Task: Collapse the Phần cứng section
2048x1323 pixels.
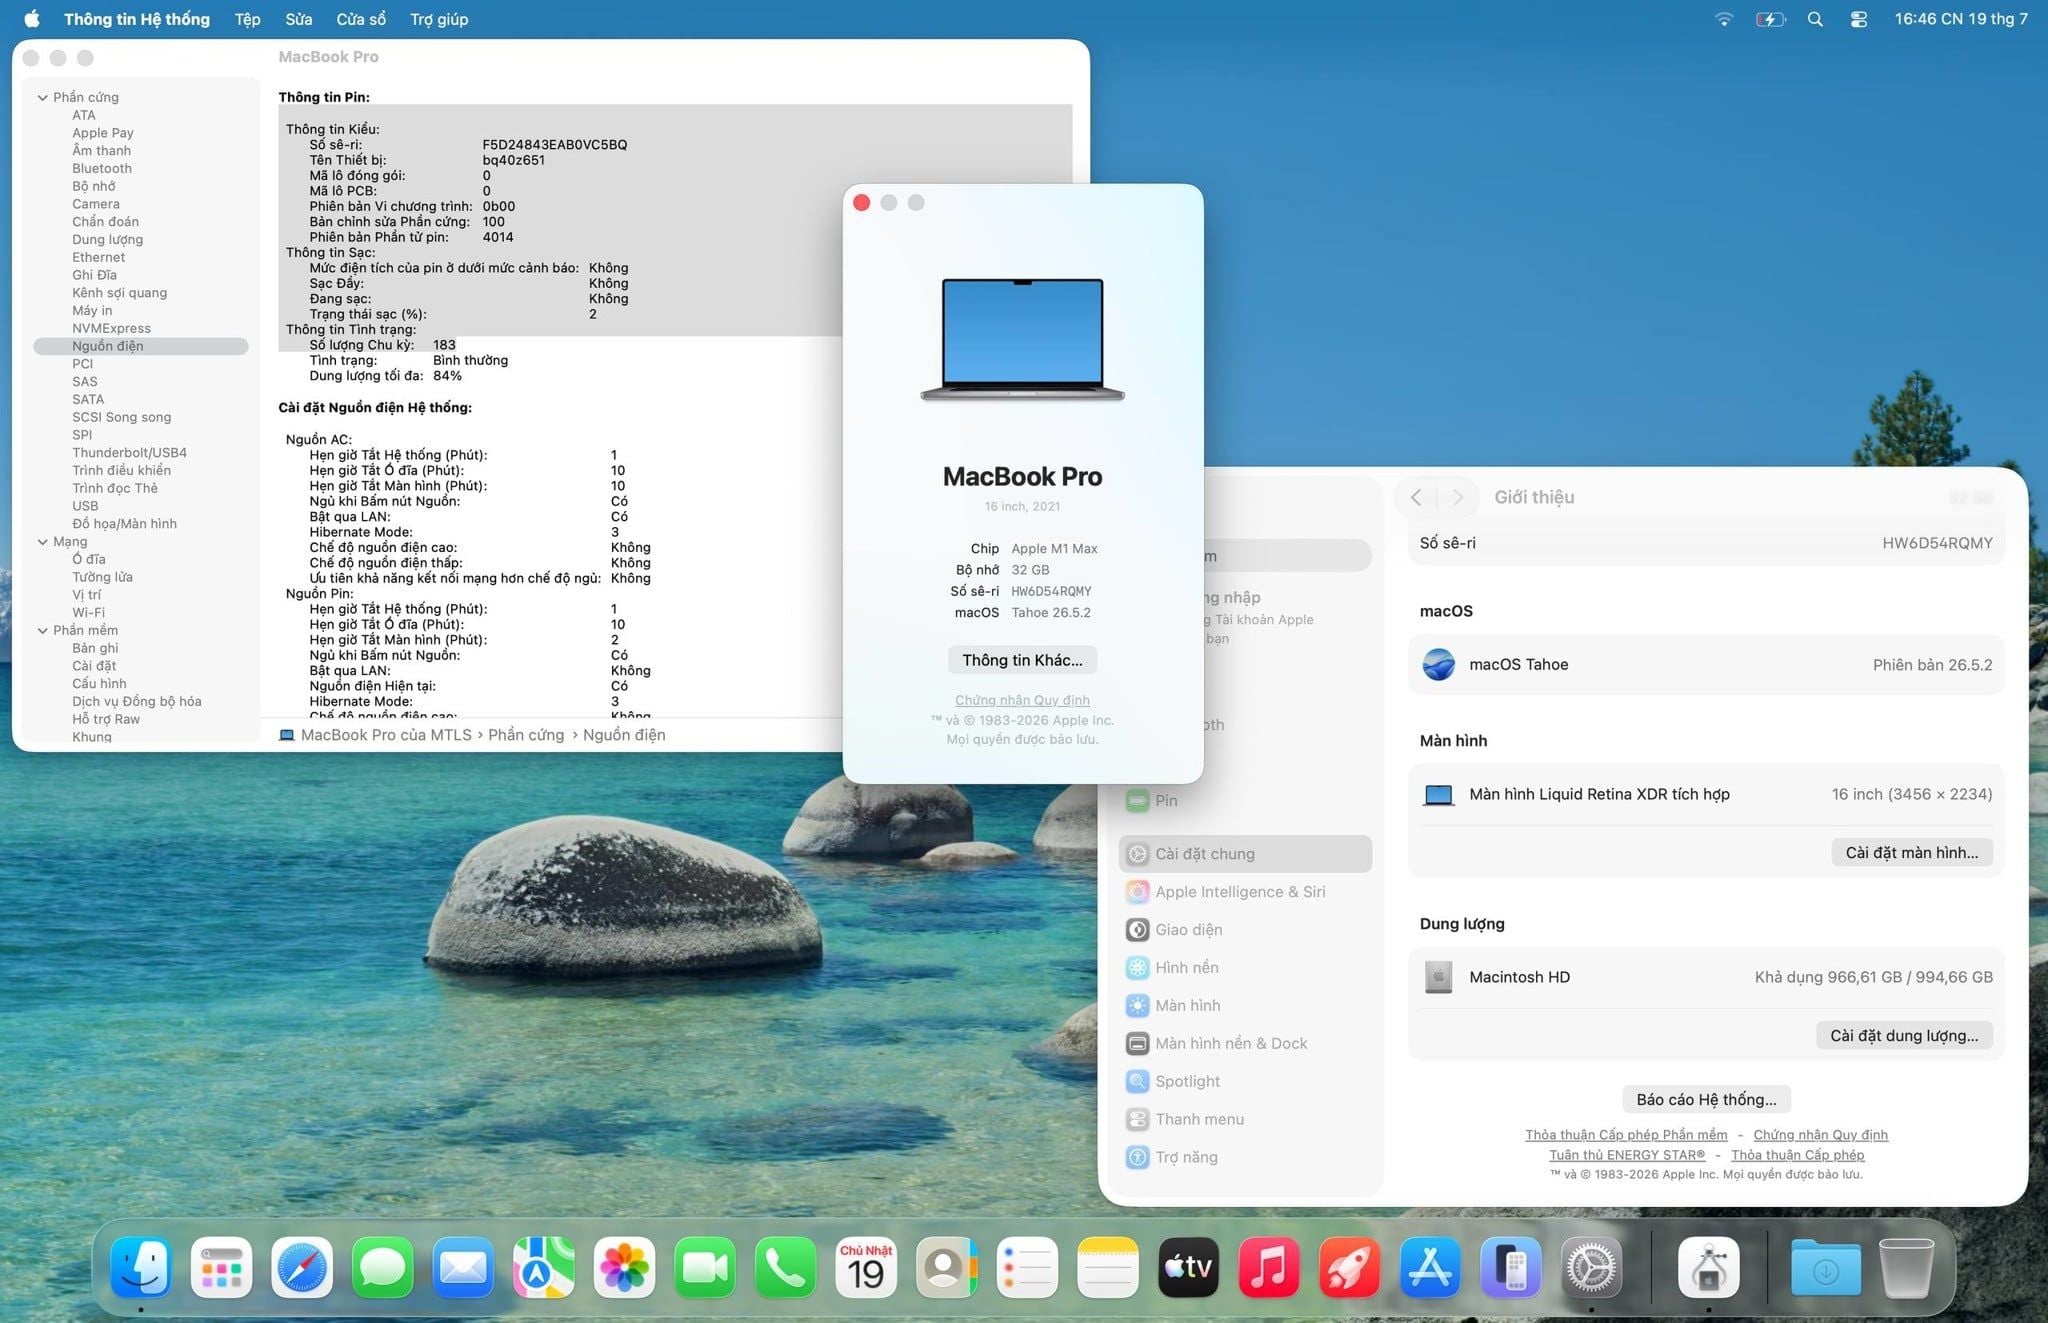Action: click(42, 97)
